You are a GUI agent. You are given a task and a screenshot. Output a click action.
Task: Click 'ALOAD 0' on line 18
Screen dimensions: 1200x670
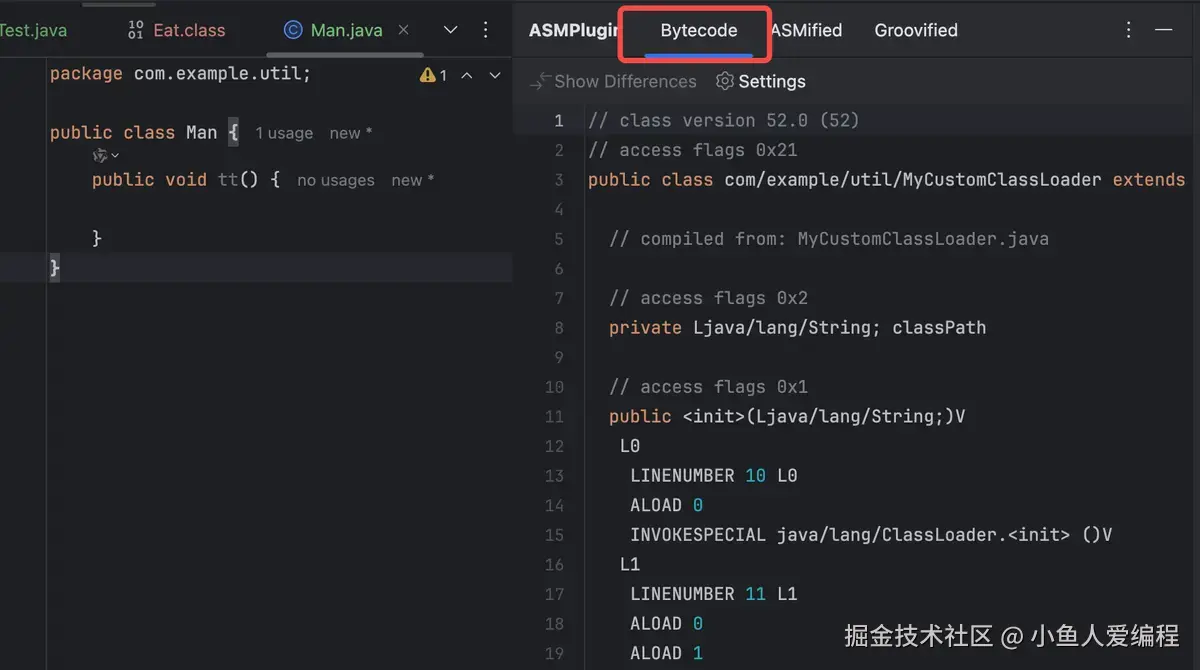pyautogui.click(x=666, y=623)
